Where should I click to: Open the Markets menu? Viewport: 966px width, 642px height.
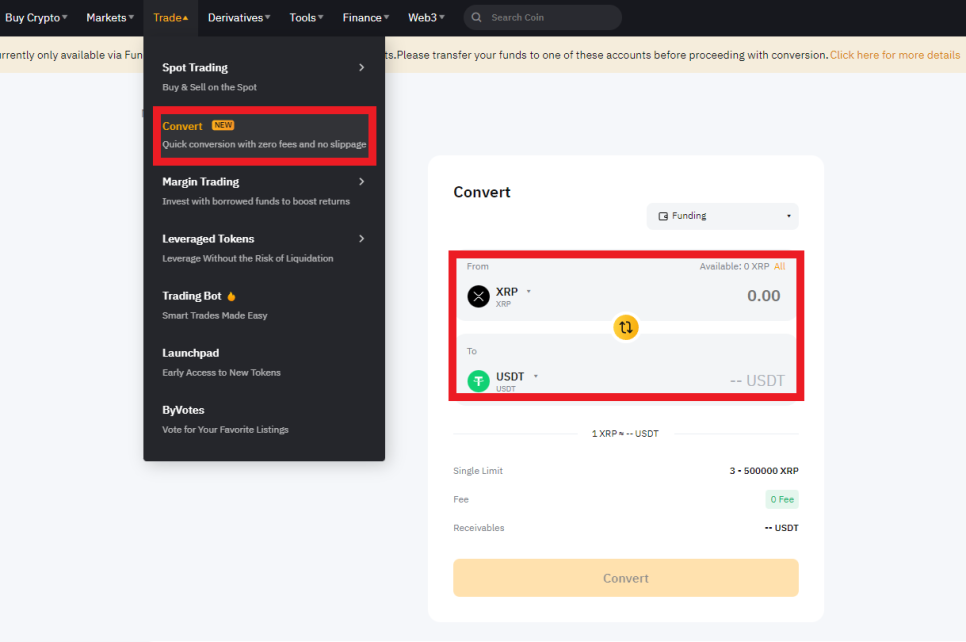[110, 18]
